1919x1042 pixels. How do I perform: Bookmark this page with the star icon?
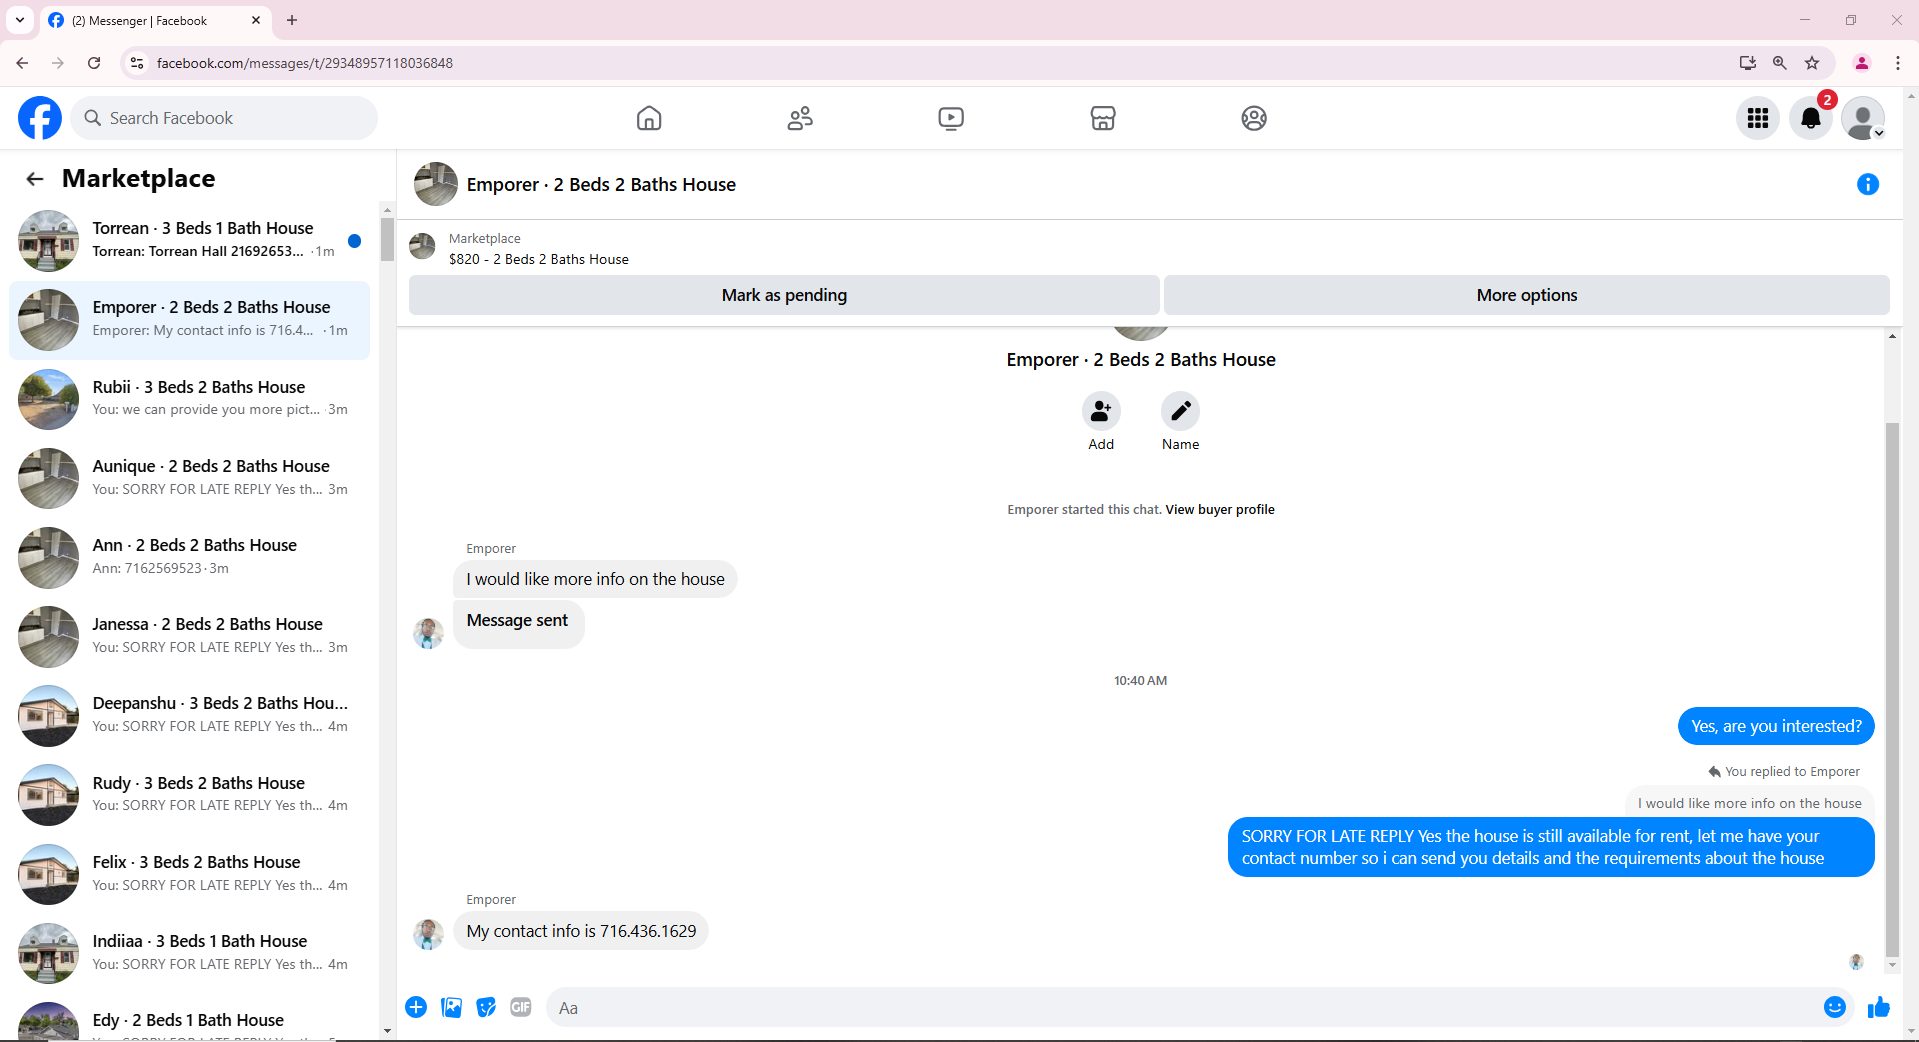[1812, 63]
